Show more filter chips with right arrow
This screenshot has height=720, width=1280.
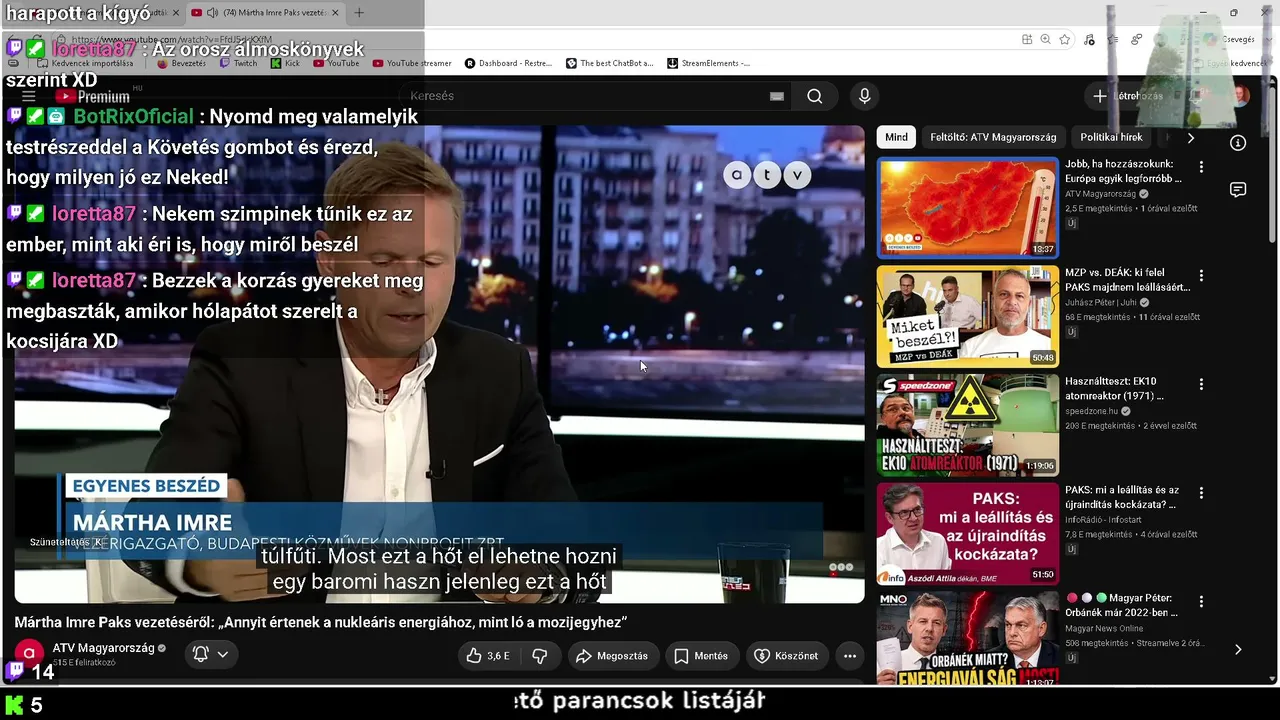(x=1190, y=137)
